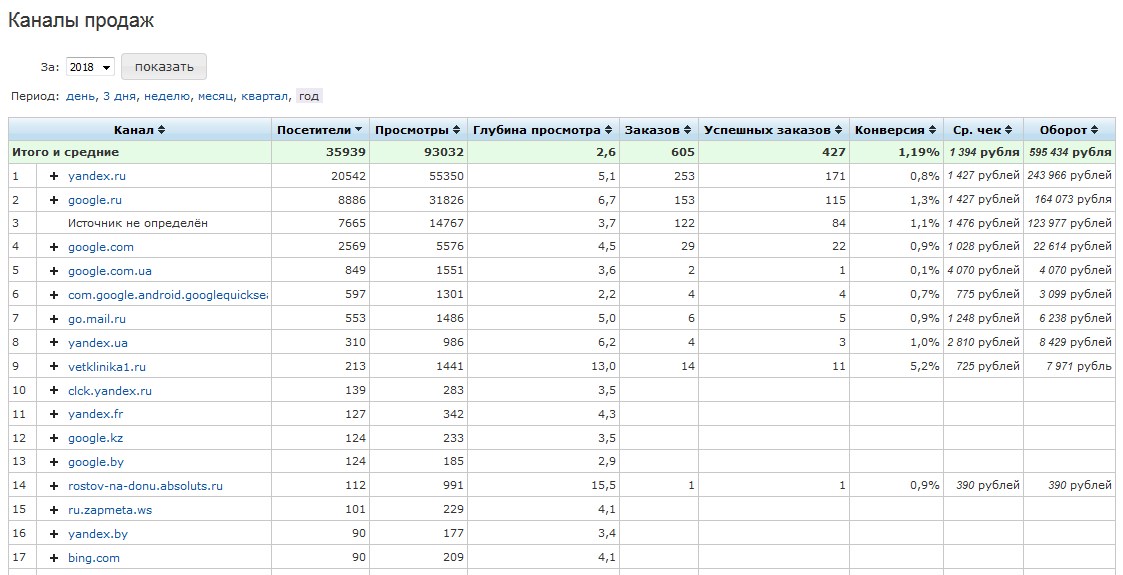Image resolution: width=1123 pixels, height=575 pixels.
Task: Sort by Заказов column header
Action: [x=657, y=130]
